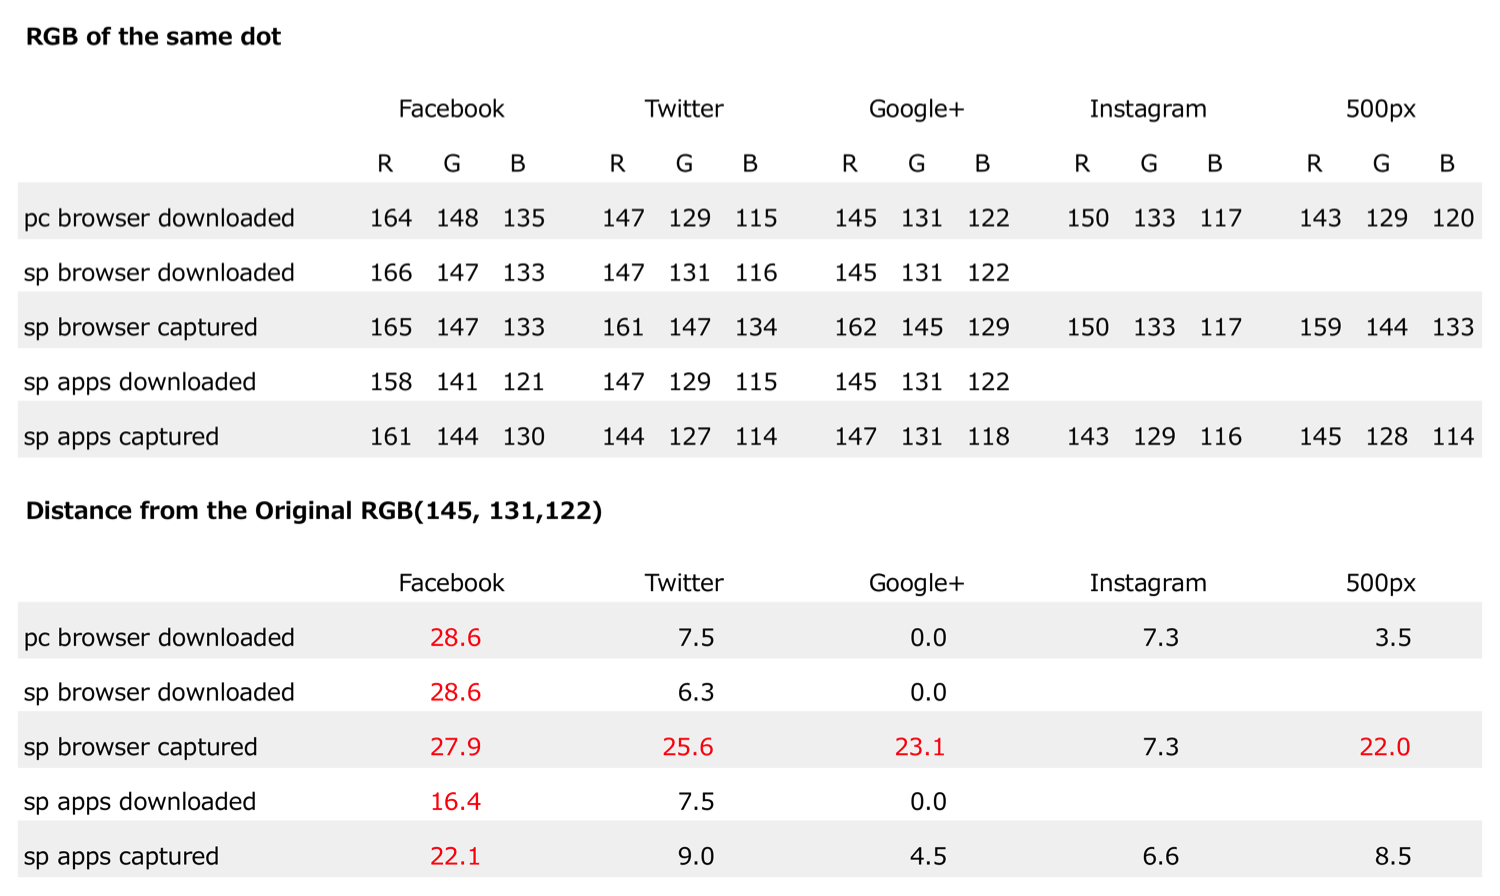
Task: Select the Facebook R value 166
Action: pyautogui.click(x=391, y=273)
